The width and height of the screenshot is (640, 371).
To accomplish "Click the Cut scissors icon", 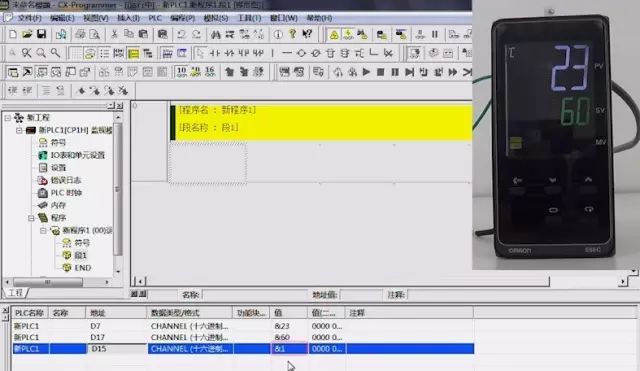I will click(x=114, y=34).
